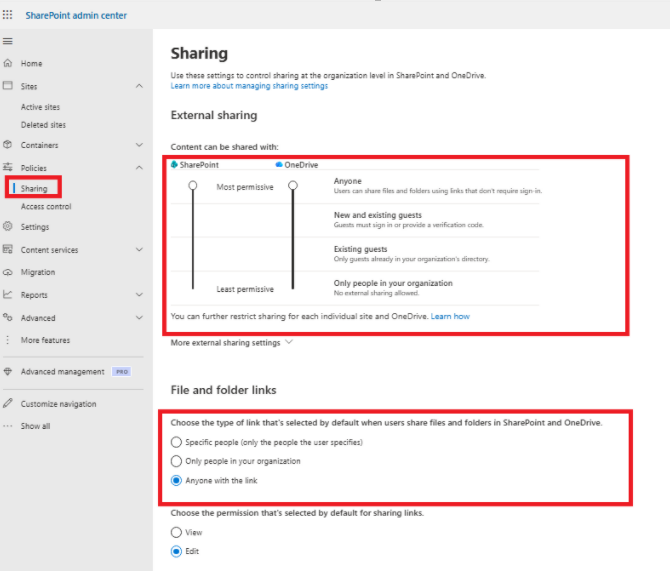Click the Reports chart icon
This screenshot has width=670, height=571.
pos(8,294)
